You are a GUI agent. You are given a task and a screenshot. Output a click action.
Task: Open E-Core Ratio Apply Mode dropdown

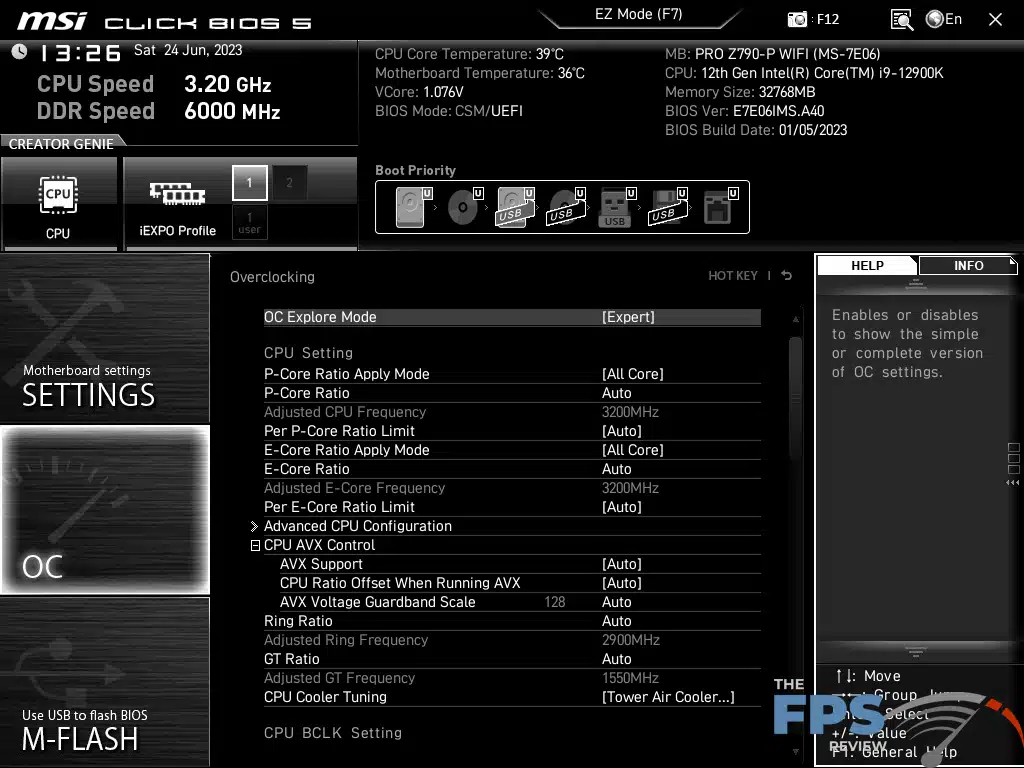point(632,450)
